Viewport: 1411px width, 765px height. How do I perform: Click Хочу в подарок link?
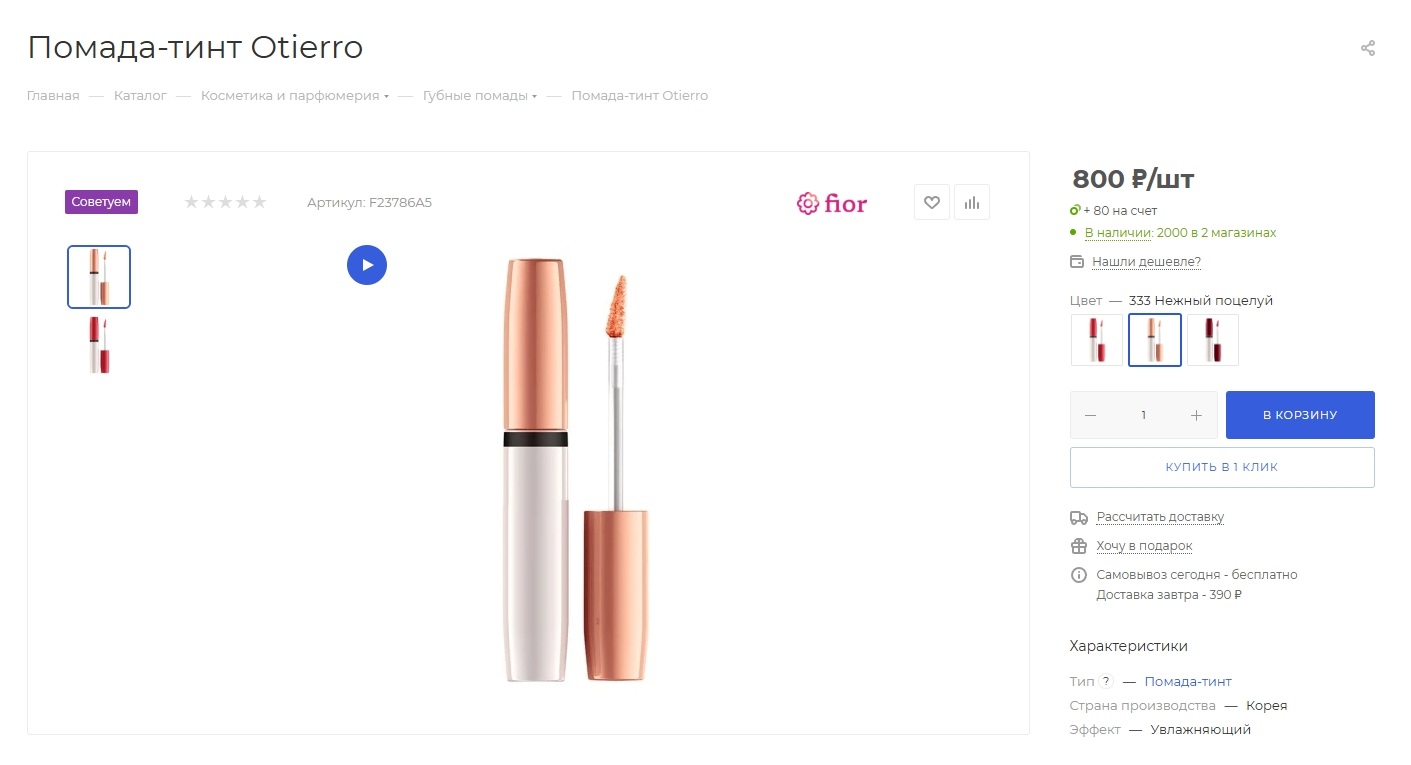tap(1144, 546)
